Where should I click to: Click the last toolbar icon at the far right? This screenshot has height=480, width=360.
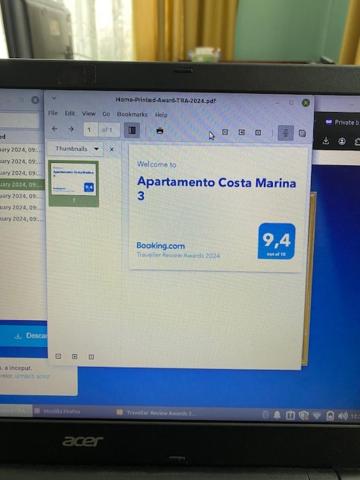tap(302, 133)
